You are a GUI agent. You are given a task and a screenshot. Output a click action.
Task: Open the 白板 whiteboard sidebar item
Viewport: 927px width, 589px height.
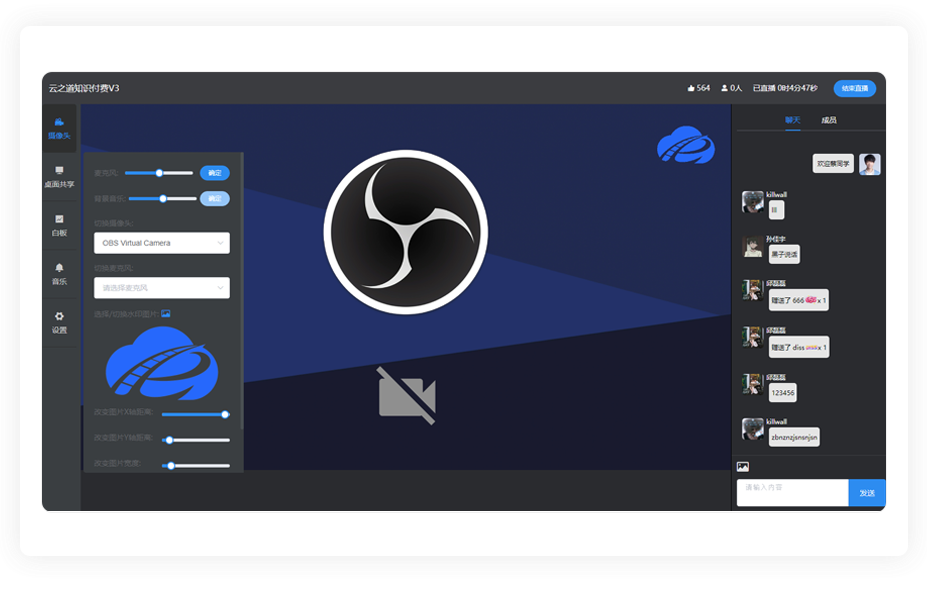coord(59,225)
